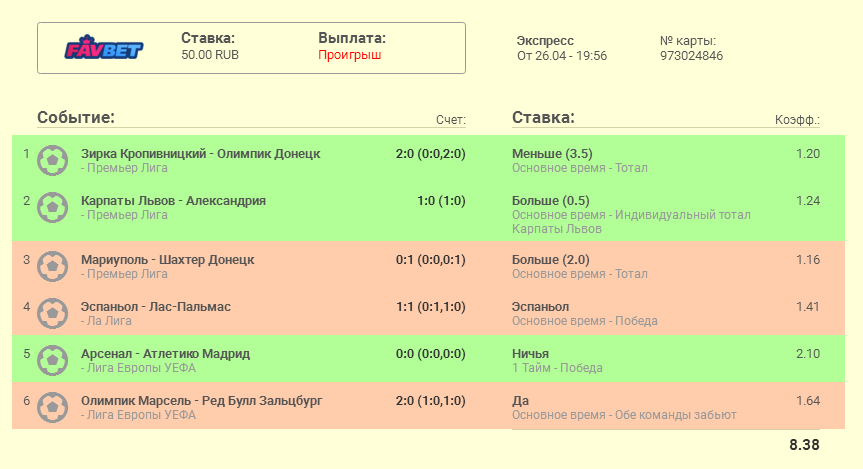Viewport: 863px width, 469px height.
Task: Click soccer ball icon for Мариуполь match
Action: (52, 266)
